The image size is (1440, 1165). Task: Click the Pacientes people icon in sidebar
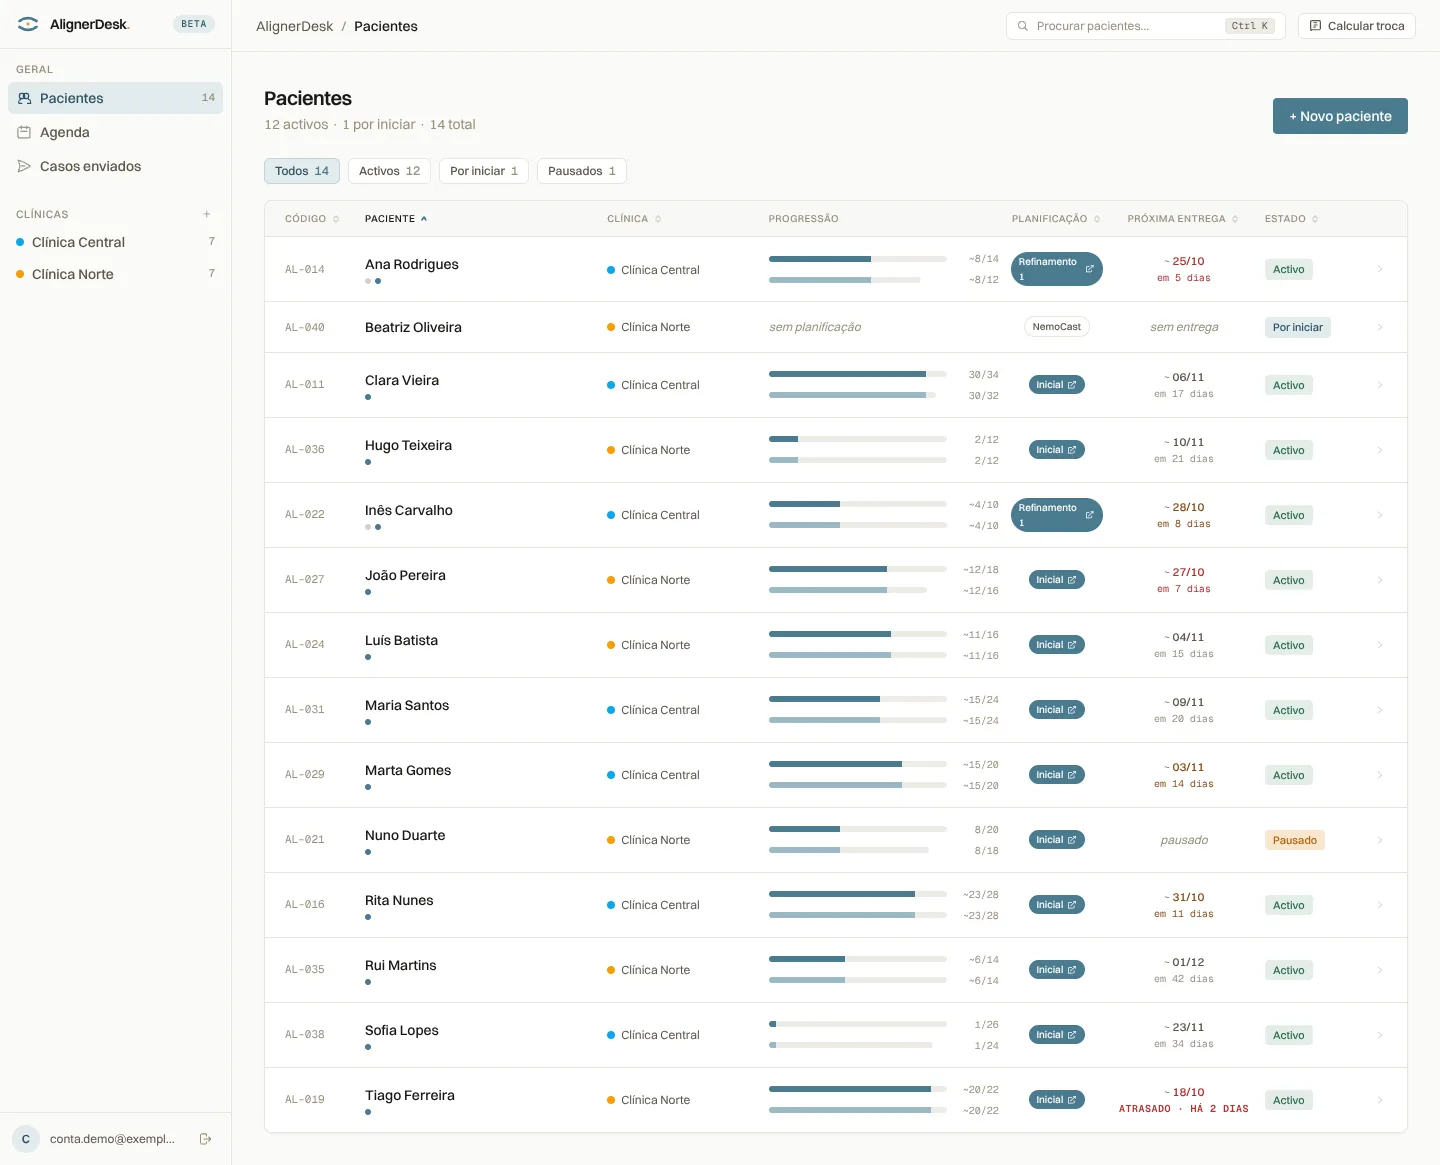[24, 98]
